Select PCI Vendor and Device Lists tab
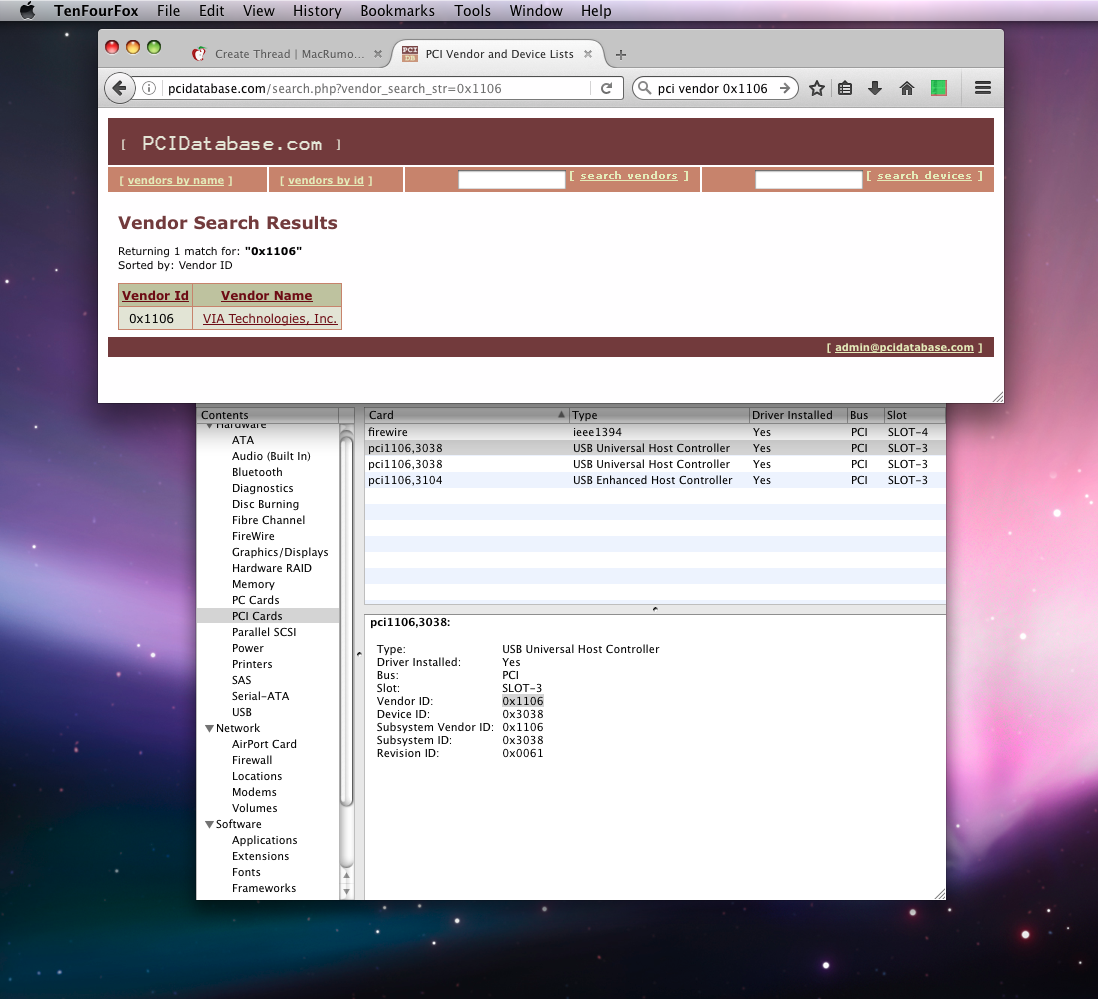The height and width of the screenshot is (999, 1098). 499,54
